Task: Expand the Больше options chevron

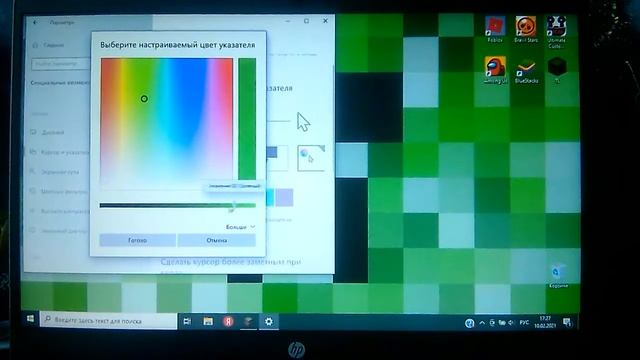Action: coord(241,227)
